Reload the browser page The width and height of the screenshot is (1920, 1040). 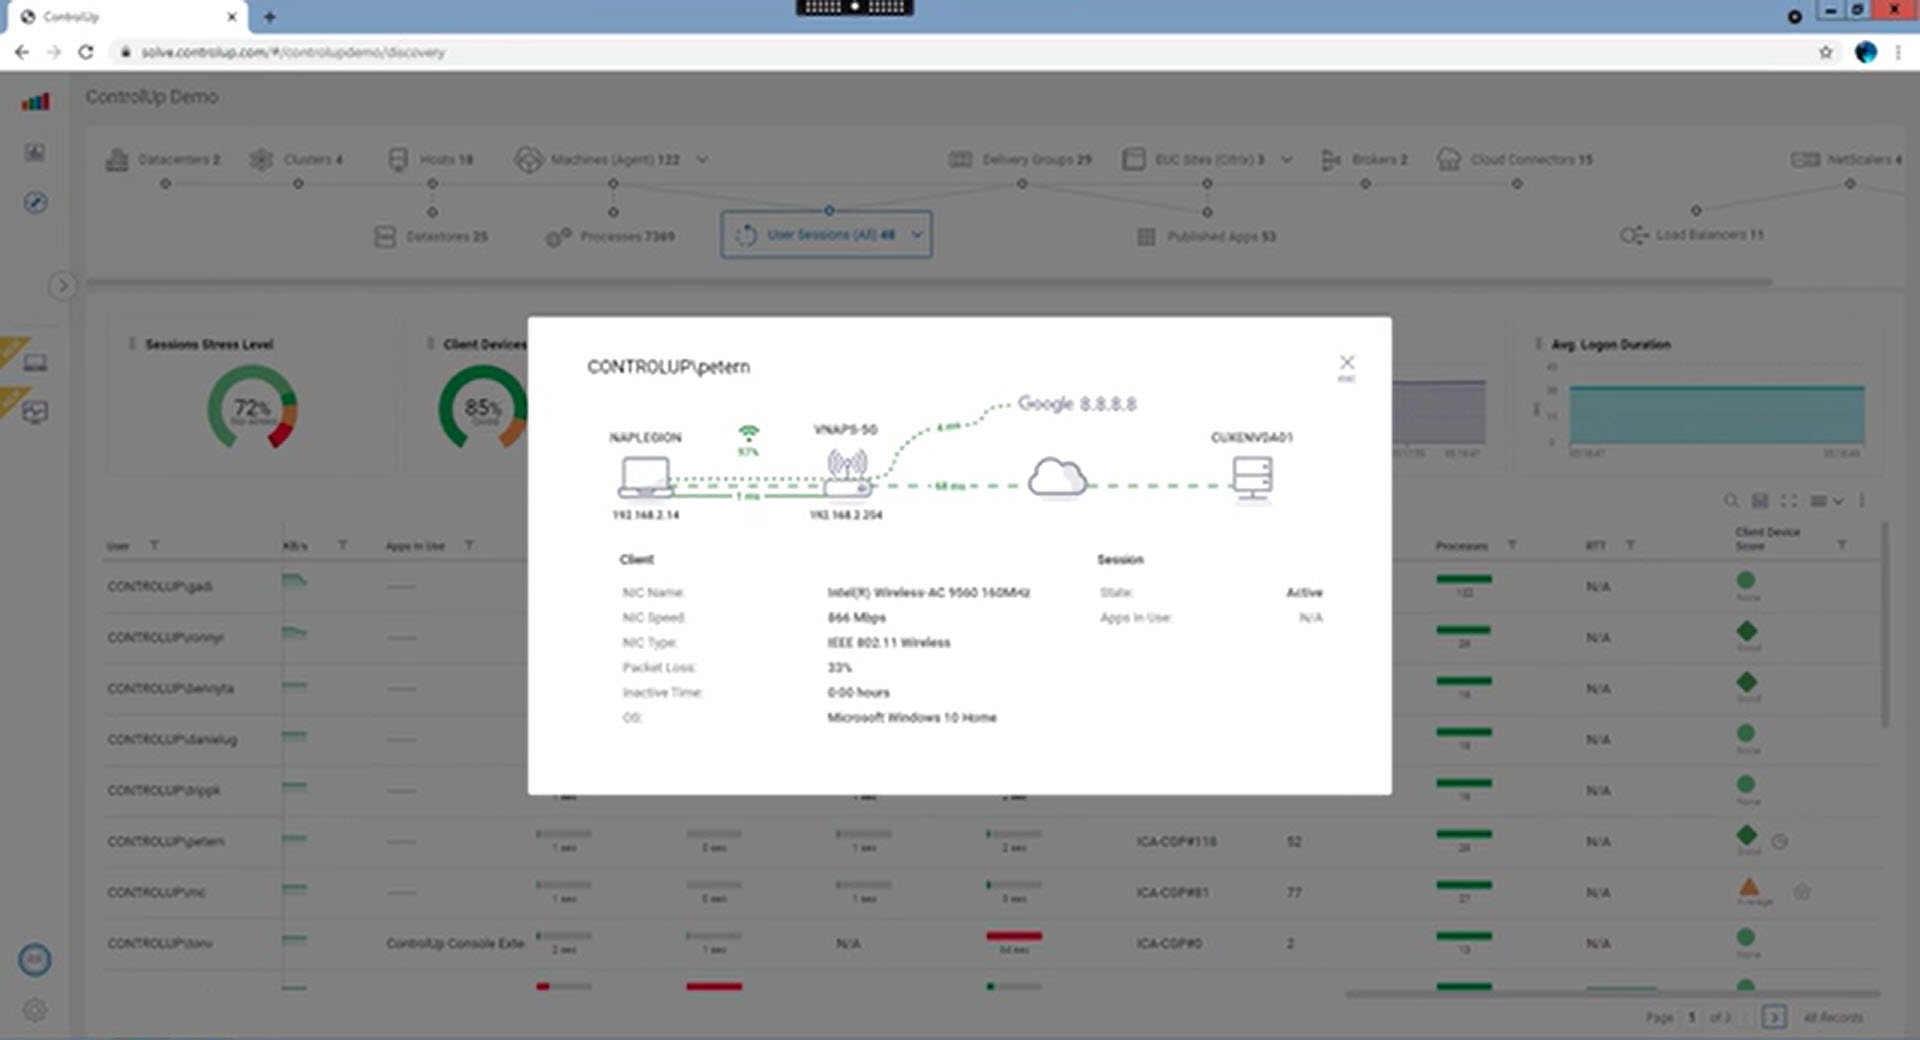[86, 52]
